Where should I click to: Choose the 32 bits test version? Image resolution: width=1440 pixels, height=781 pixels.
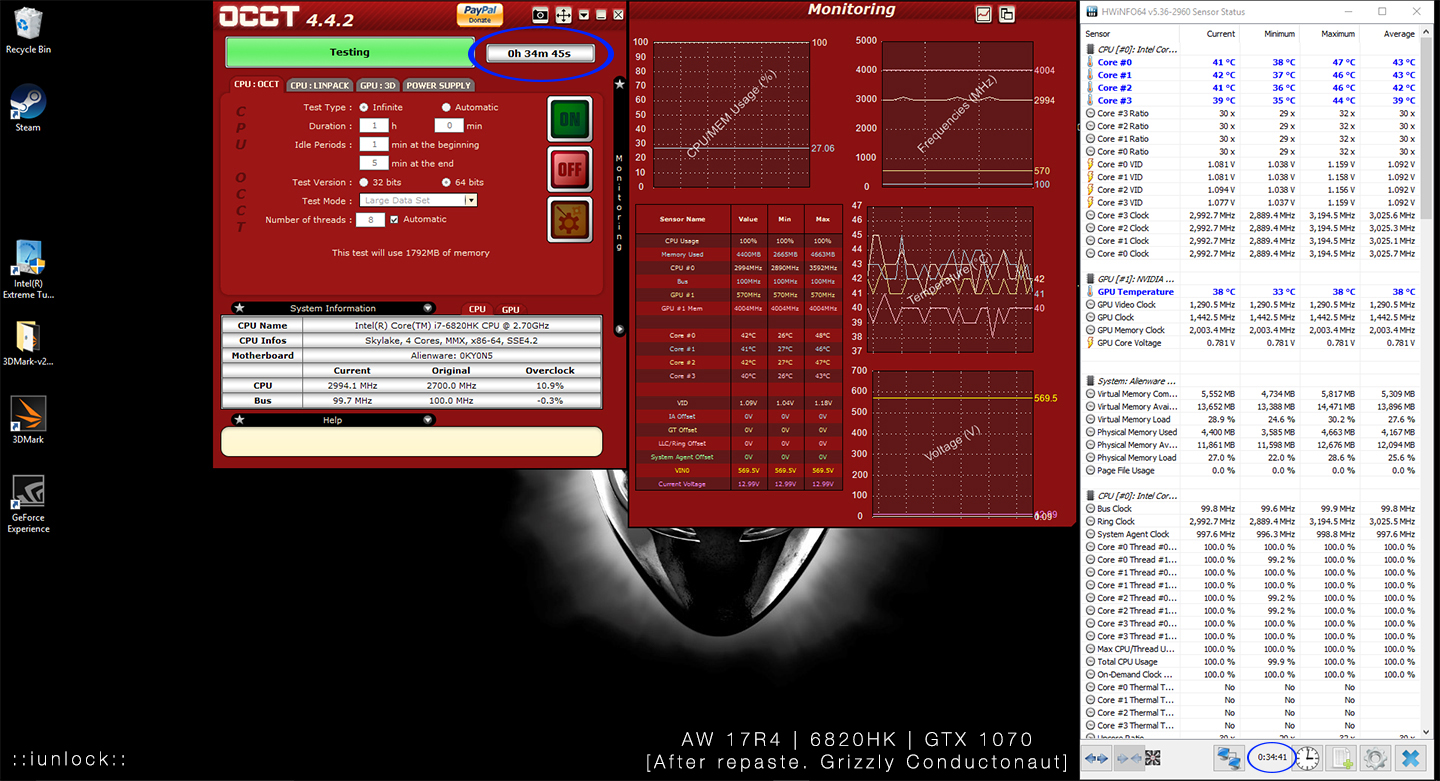tap(365, 182)
